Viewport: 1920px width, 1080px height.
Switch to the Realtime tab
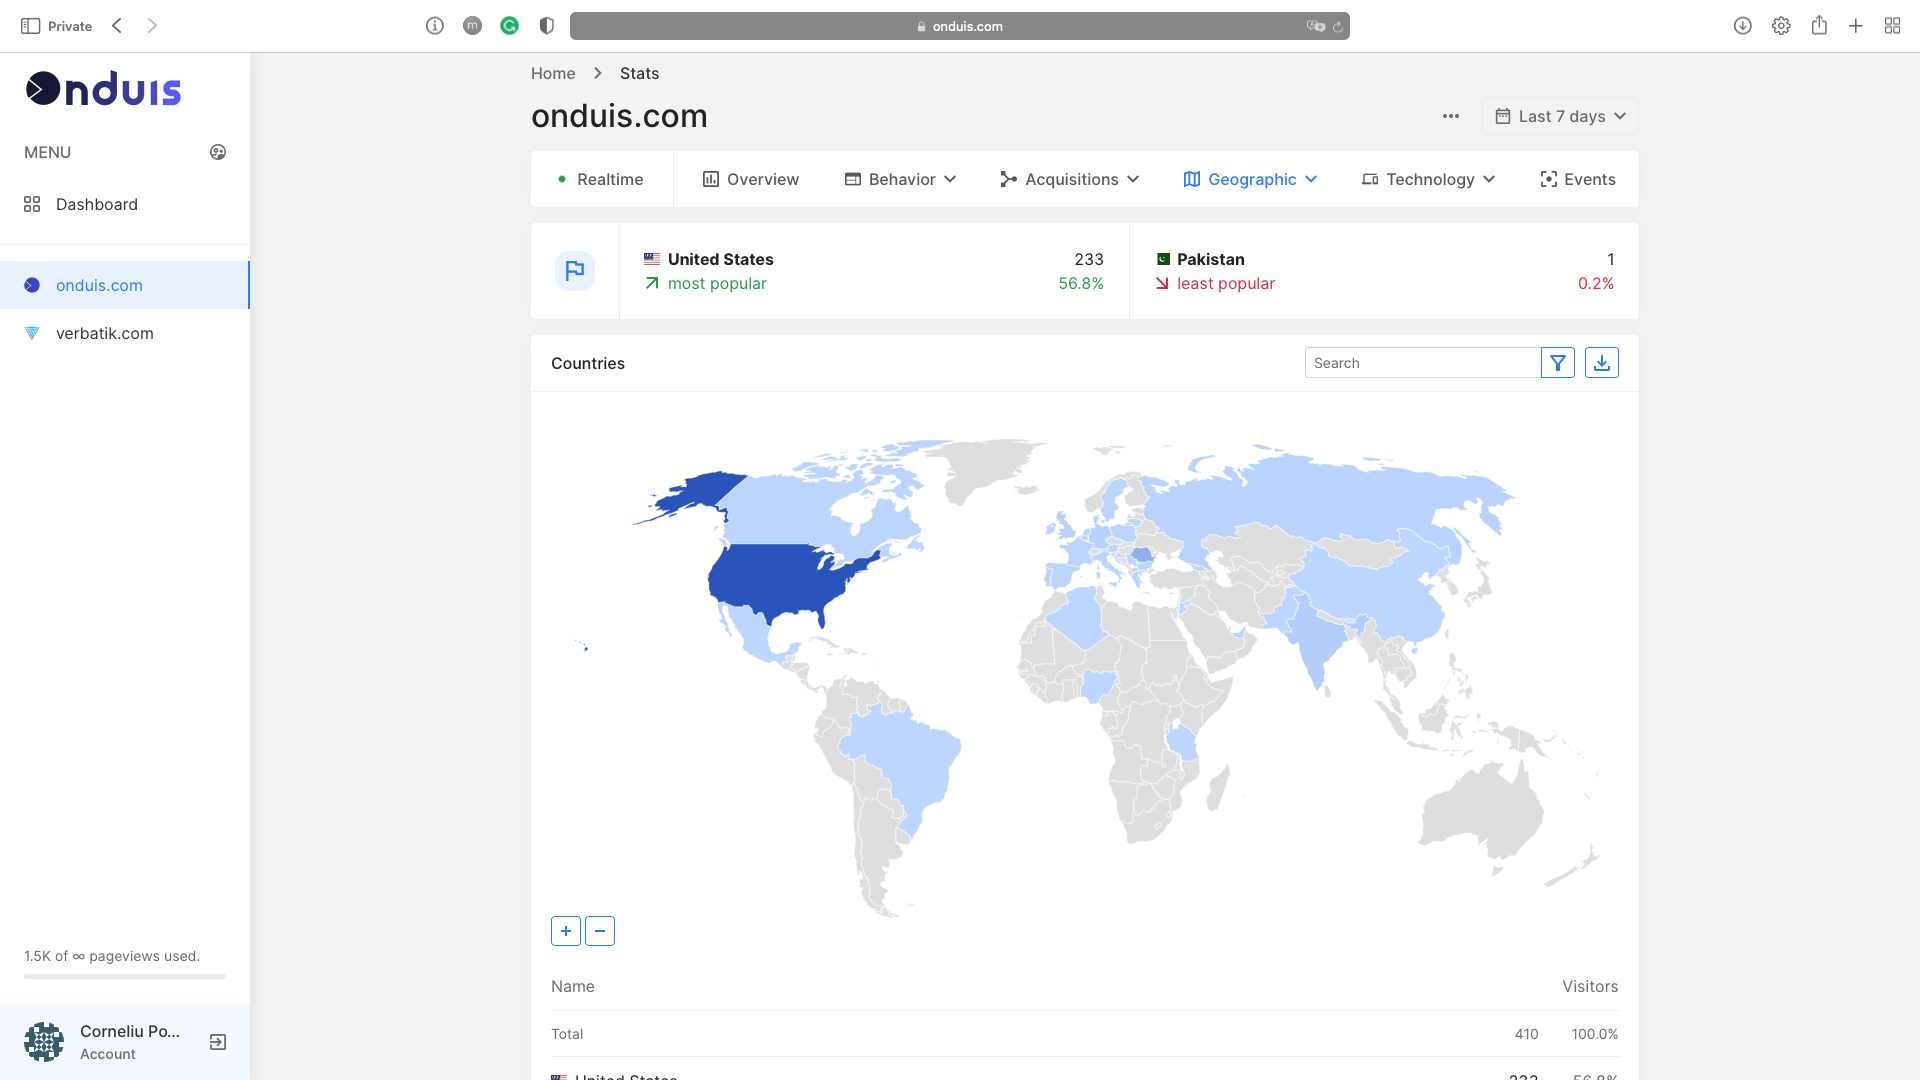pos(601,179)
